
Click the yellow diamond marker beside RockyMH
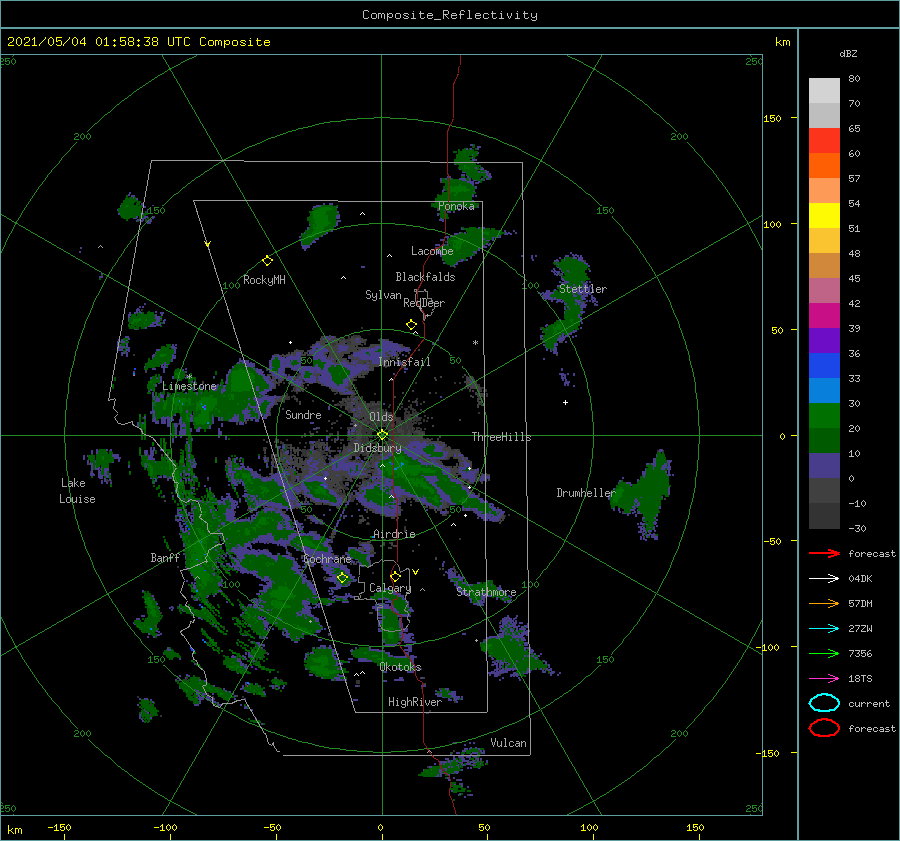(267, 261)
